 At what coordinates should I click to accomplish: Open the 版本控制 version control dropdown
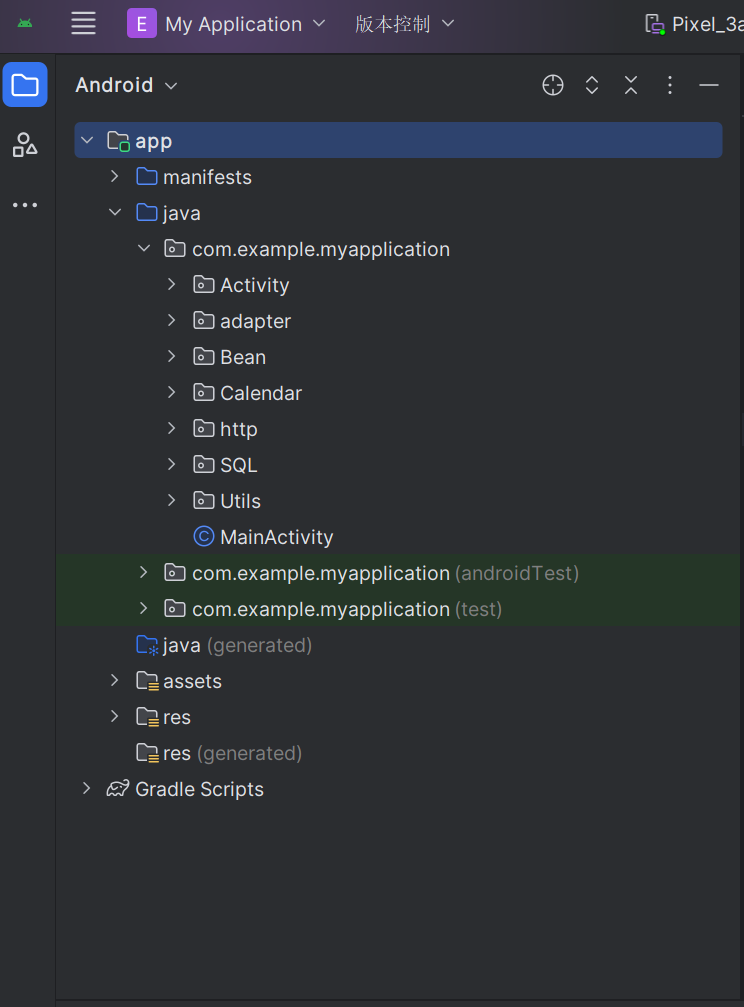(404, 24)
